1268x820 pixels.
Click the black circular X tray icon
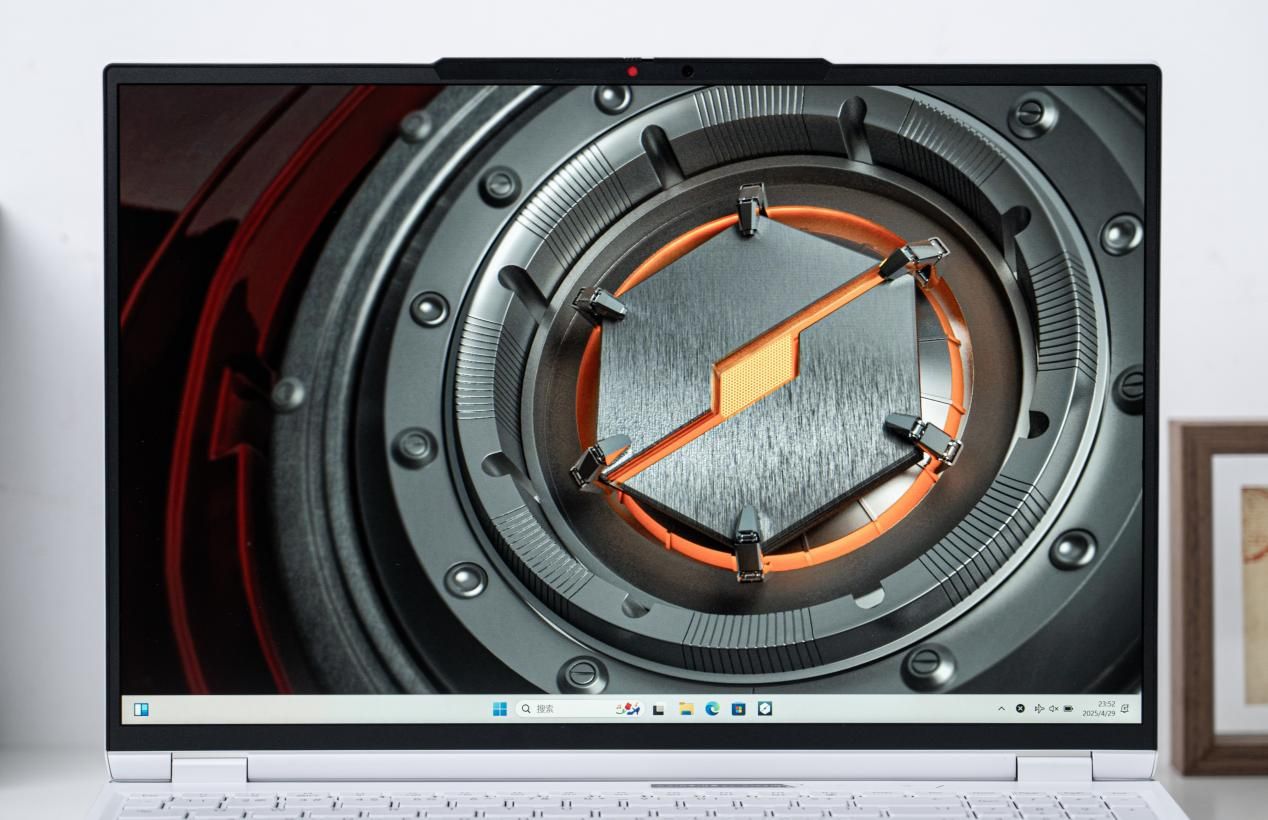pos(1020,709)
